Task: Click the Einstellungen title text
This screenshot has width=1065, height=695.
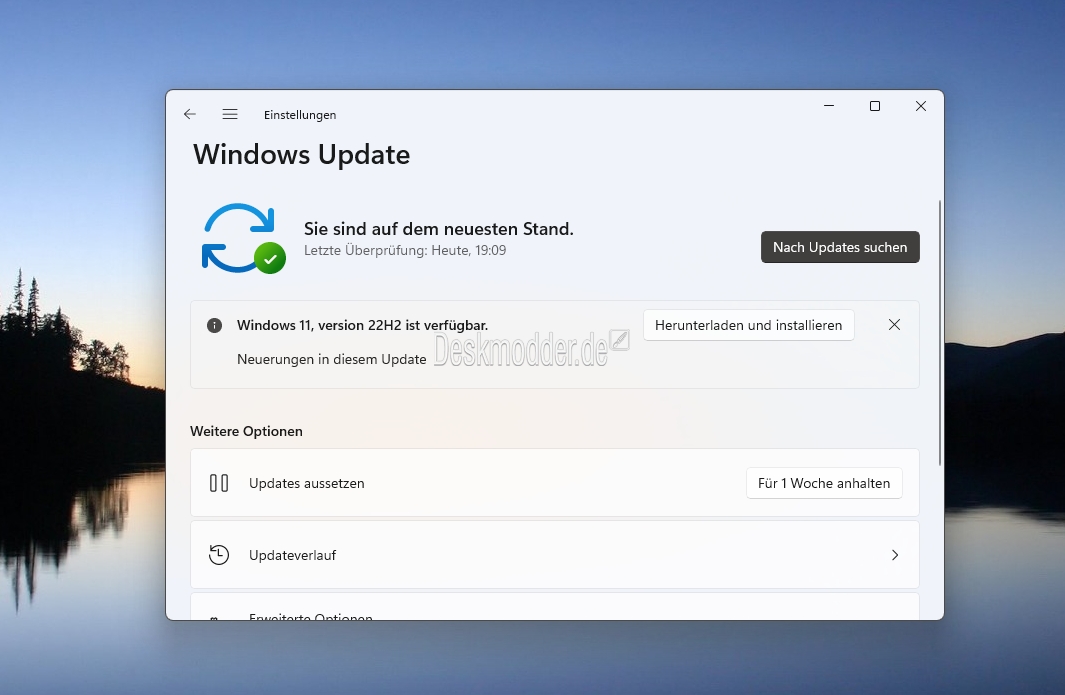Action: [x=300, y=115]
